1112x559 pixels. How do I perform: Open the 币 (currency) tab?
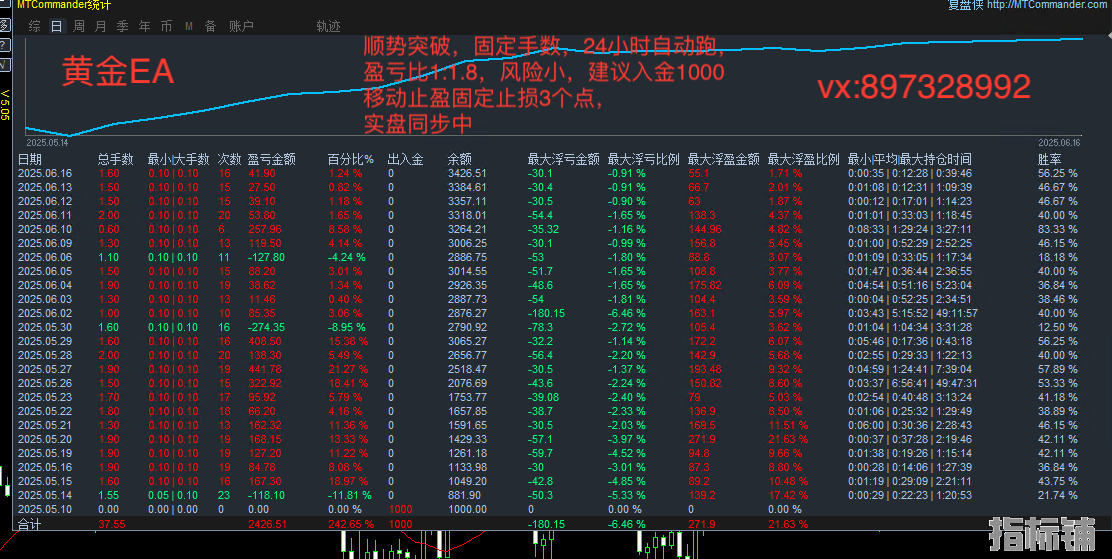click(x=166, y=26)
